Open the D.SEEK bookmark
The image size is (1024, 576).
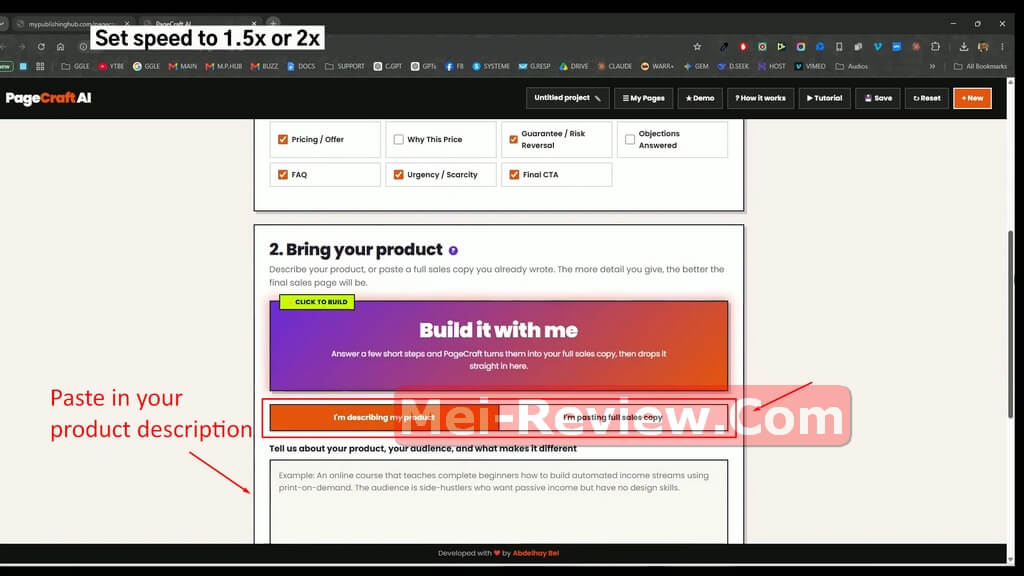point(733,66)
